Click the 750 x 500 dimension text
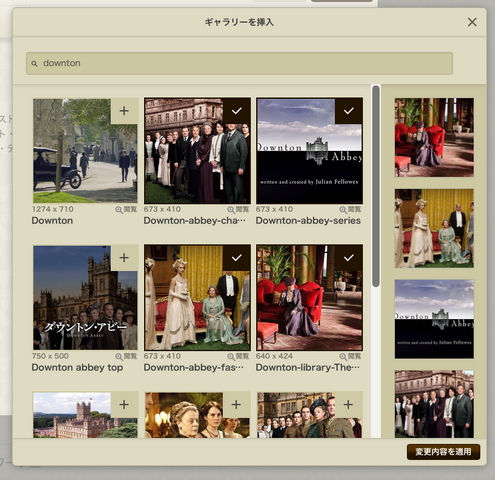495x480 pixels. point(50,356)
